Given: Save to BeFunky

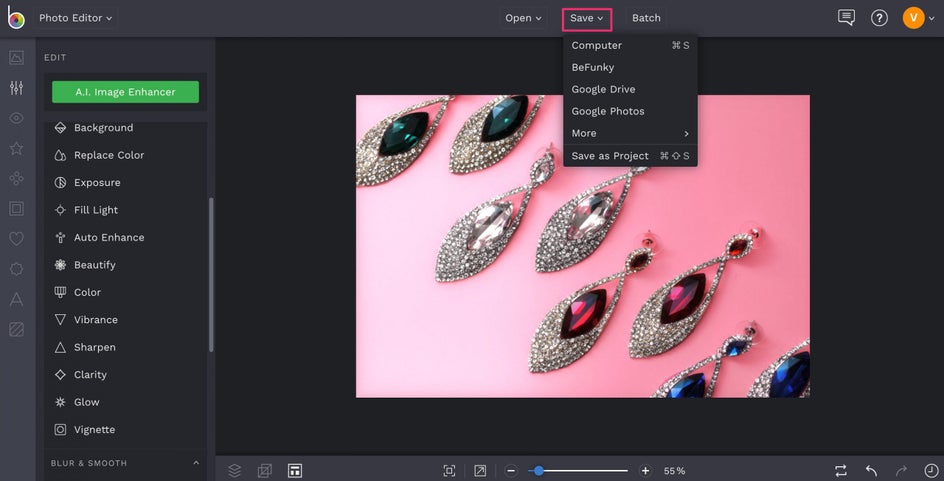Looking at the screenshot, I should 630,67.
